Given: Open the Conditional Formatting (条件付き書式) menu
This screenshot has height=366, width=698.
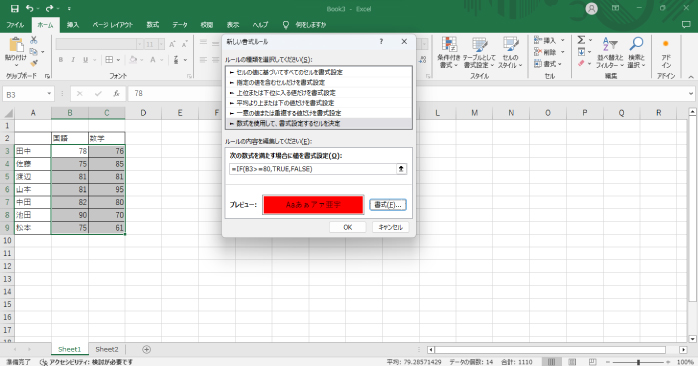Looking at the screenshot, I should coord(449,53).
